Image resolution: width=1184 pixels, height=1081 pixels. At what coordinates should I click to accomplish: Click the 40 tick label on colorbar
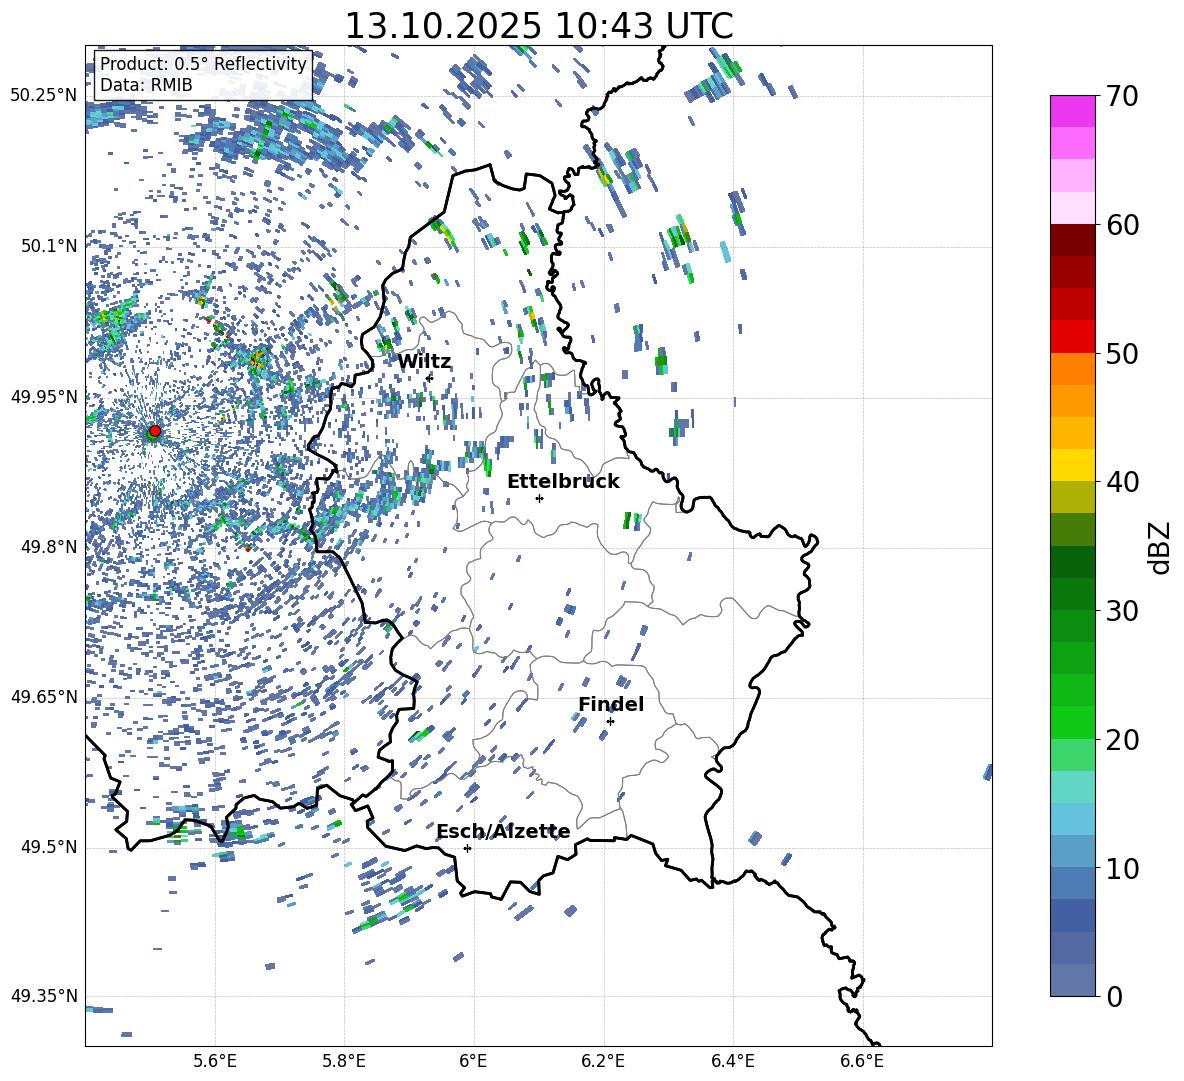pos(1122,482)
